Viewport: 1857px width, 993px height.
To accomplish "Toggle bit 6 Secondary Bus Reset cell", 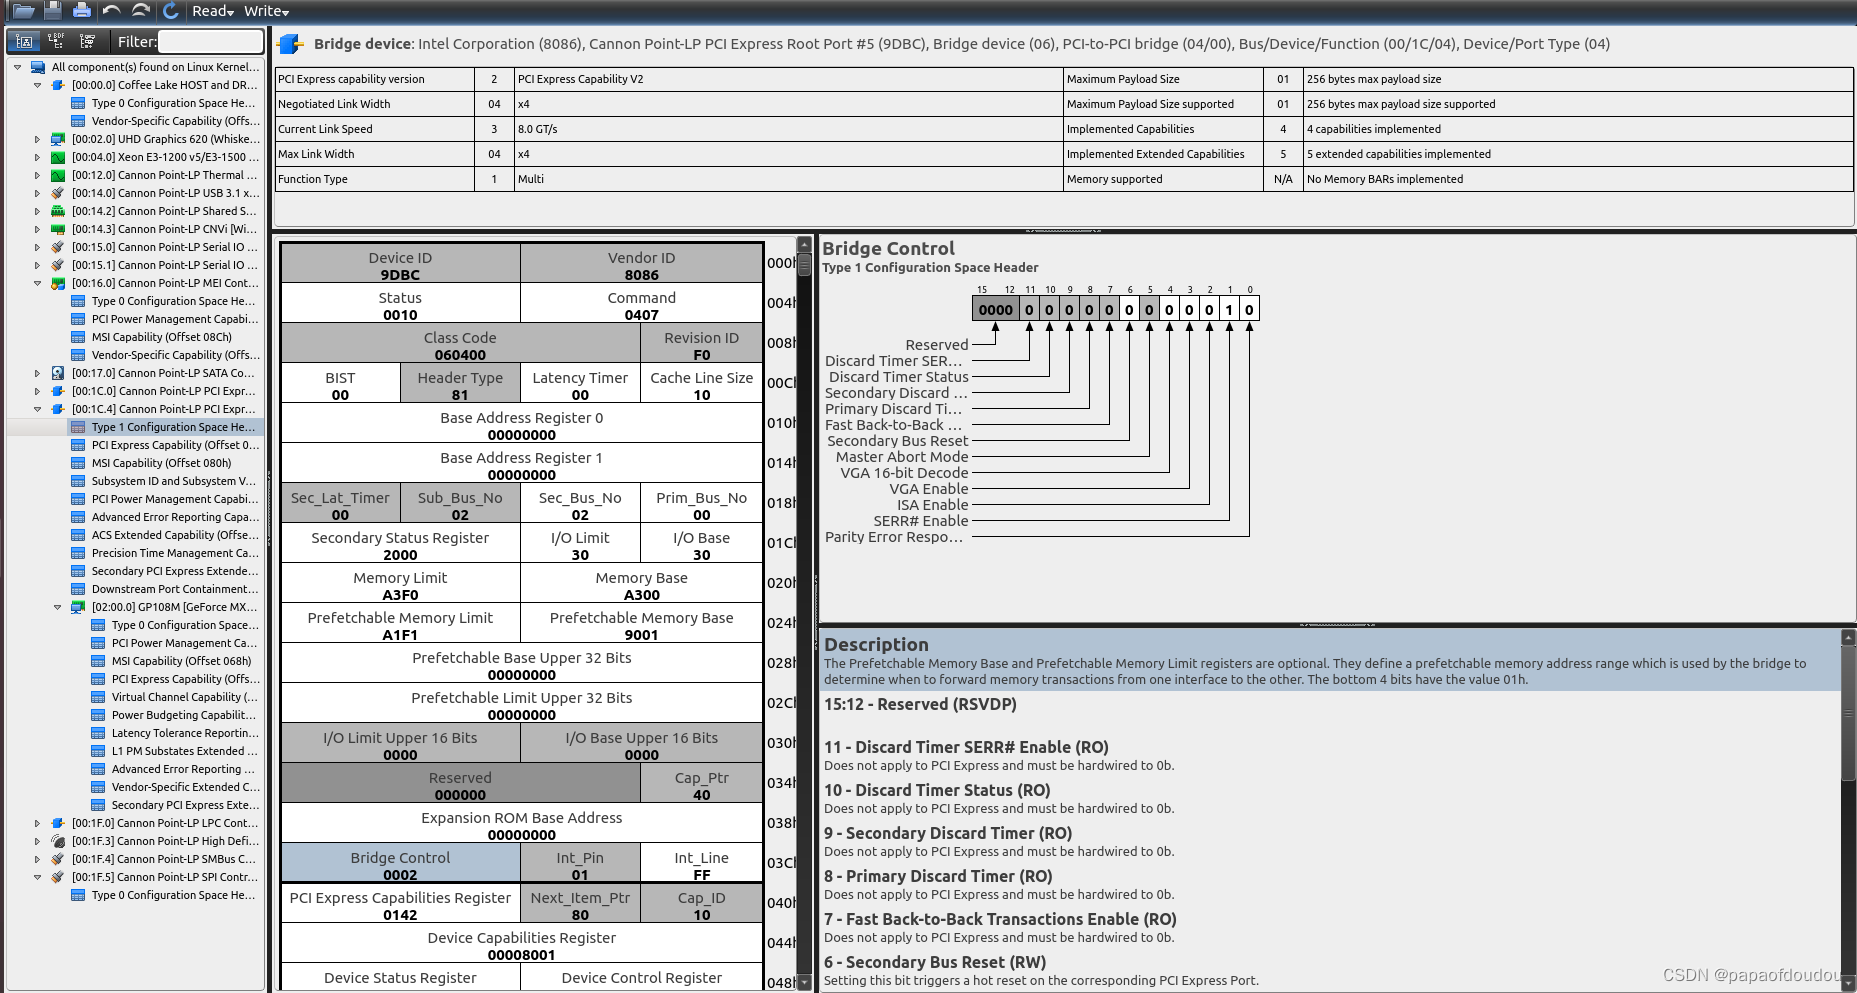I will [1129, 309].
